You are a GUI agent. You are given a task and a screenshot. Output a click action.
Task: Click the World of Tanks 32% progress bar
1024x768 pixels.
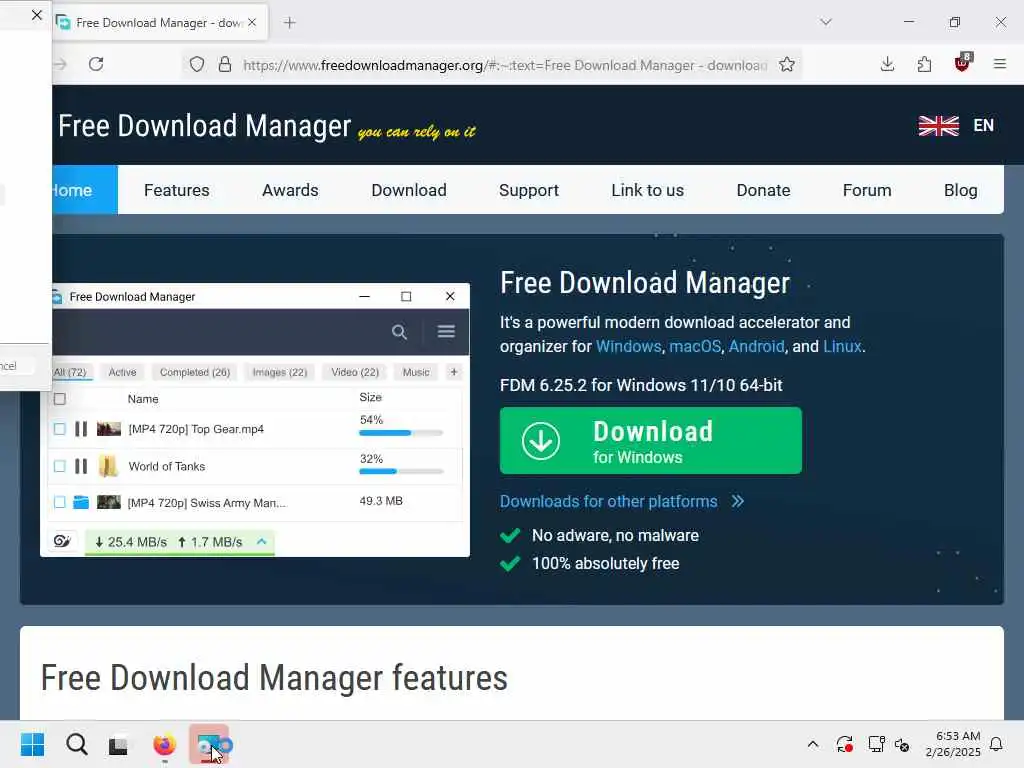pyautogui.click(x=401, y=472)
